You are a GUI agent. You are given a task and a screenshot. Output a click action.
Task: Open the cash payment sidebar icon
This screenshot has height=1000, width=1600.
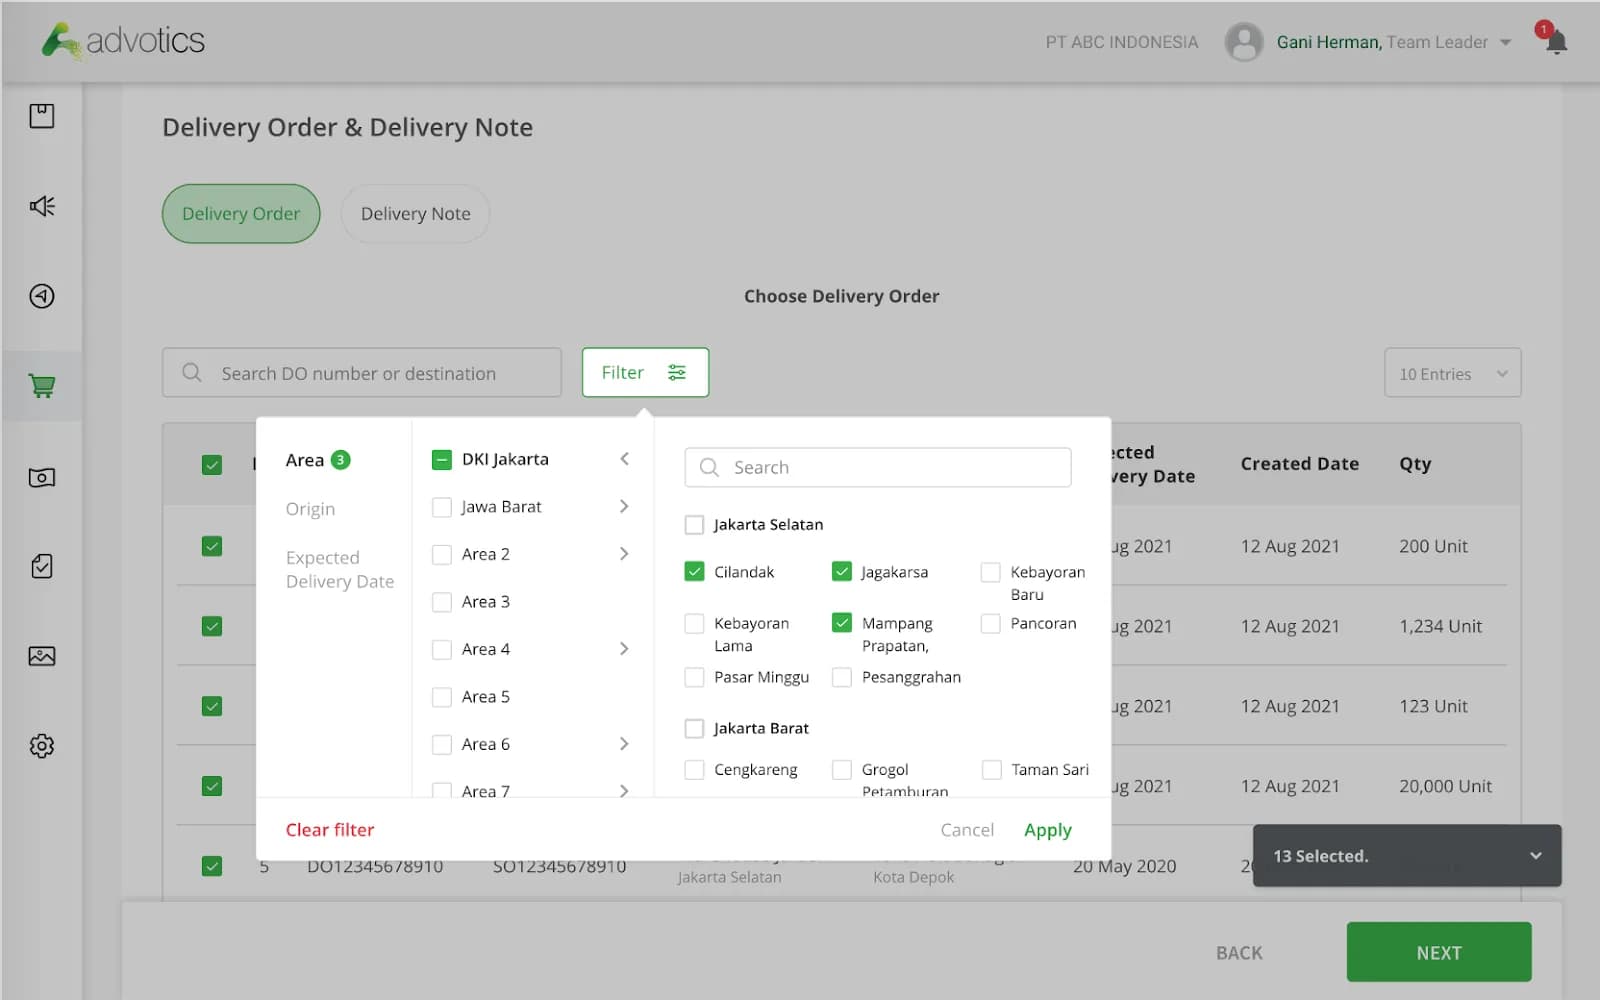pos(42,477)
